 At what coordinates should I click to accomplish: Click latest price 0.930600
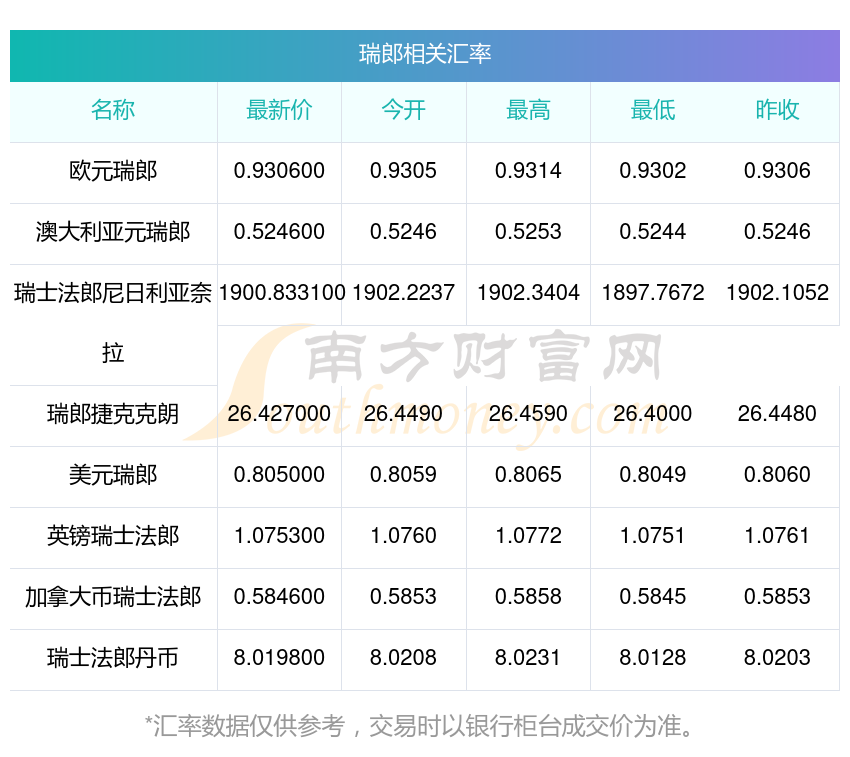pos(279,171)
